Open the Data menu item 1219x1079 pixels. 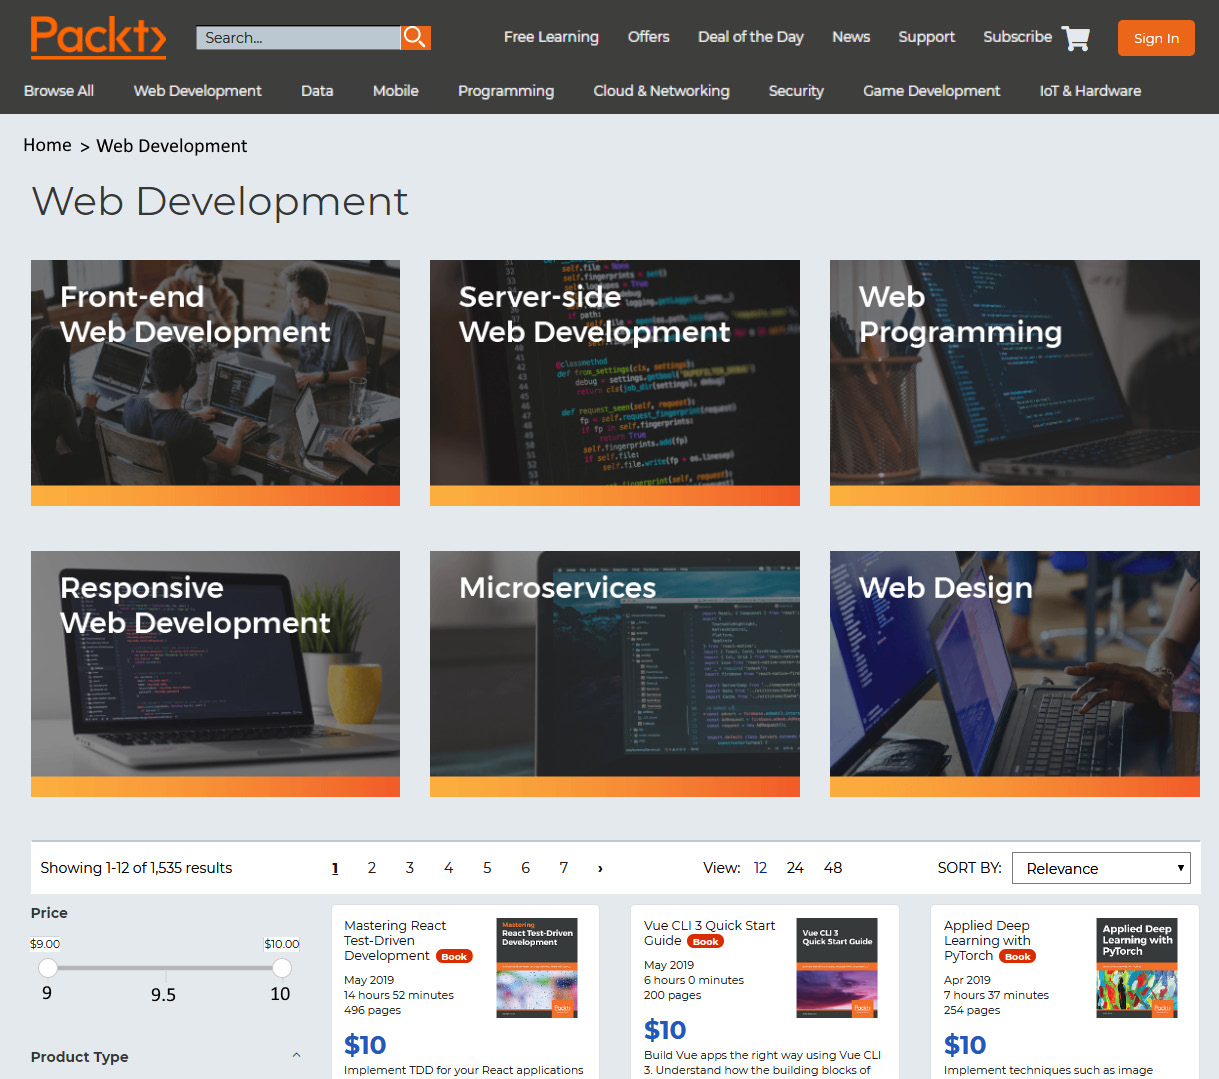[x=317, y=91]
